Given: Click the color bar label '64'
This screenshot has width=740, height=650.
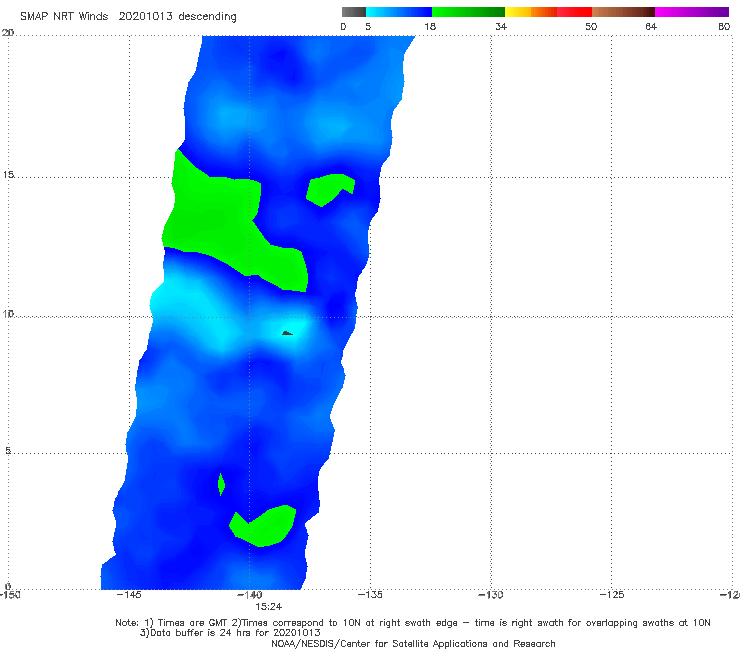Looking at the screenshot, I should 651,26.
